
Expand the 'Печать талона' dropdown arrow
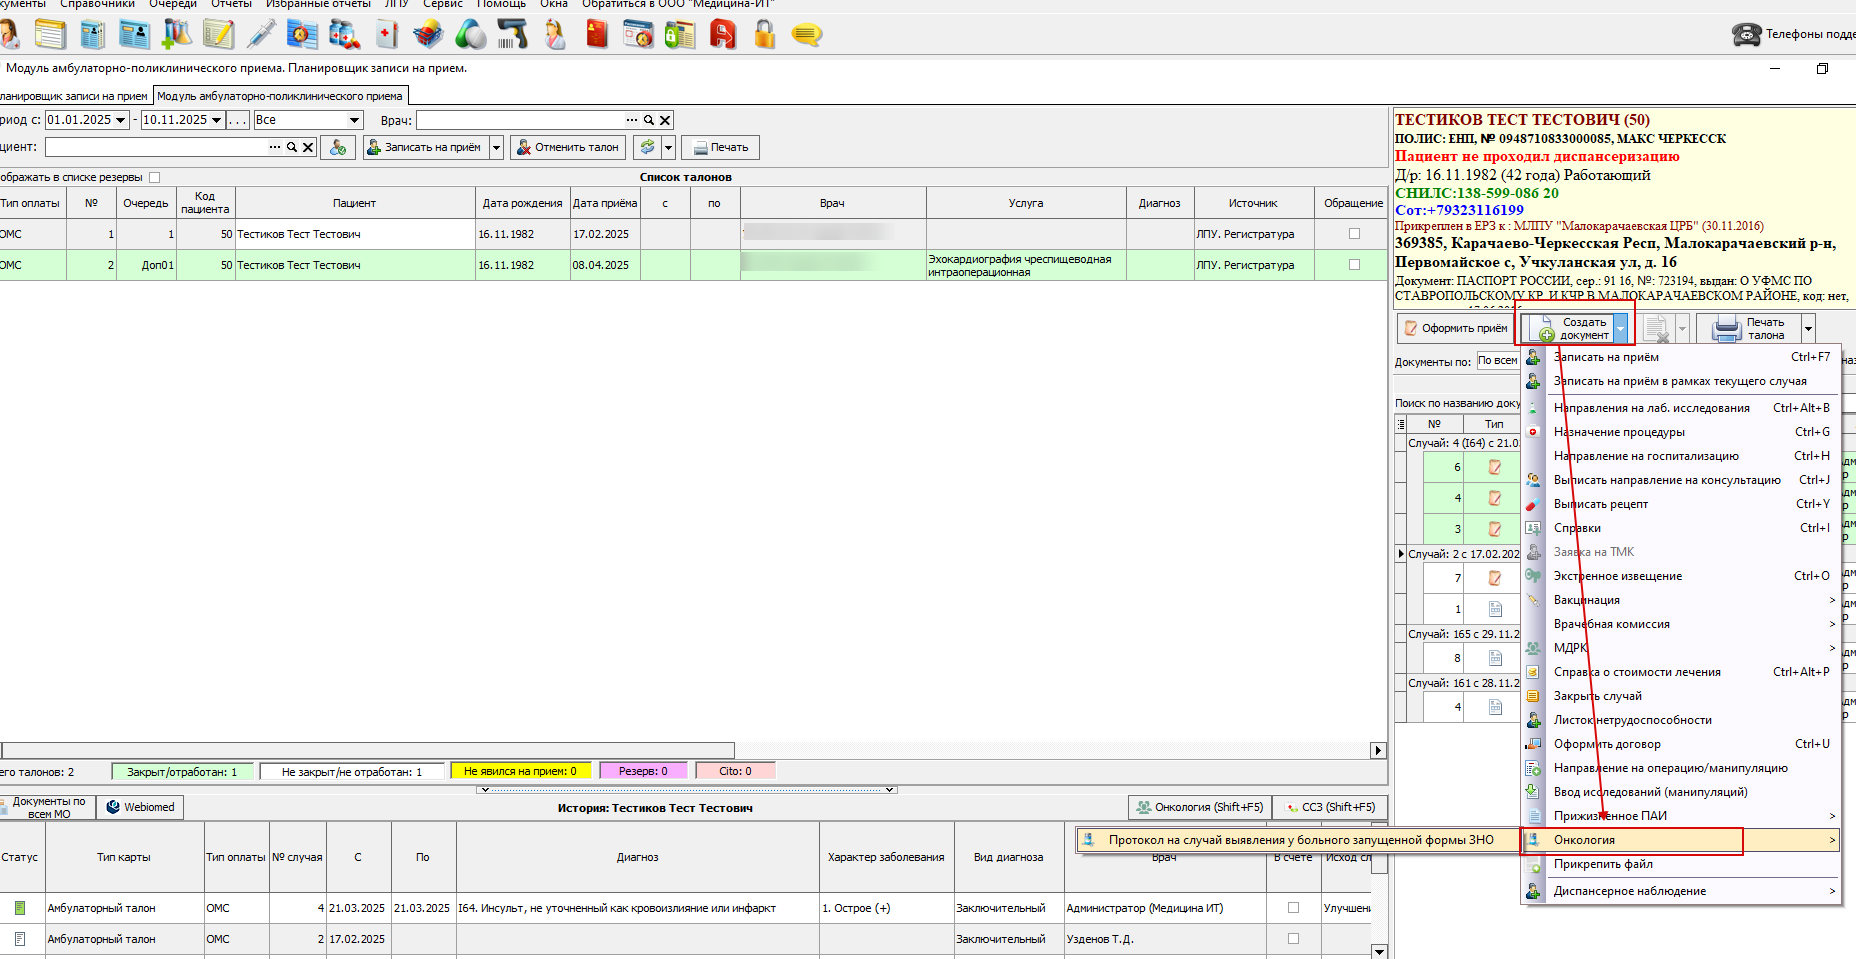[x=1808, y=328]
